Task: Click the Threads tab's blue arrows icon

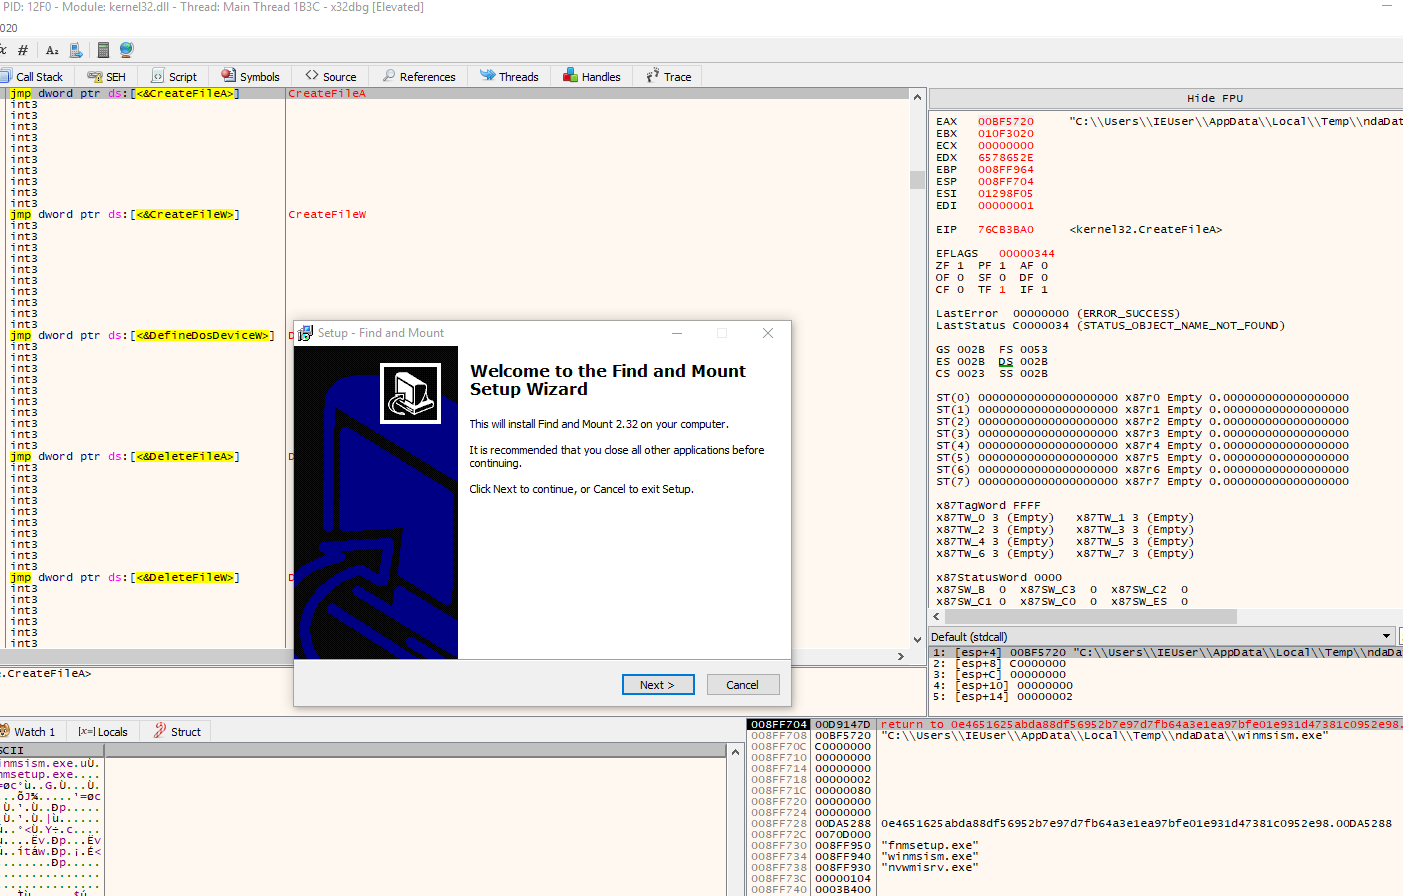Action: (487, 76)
